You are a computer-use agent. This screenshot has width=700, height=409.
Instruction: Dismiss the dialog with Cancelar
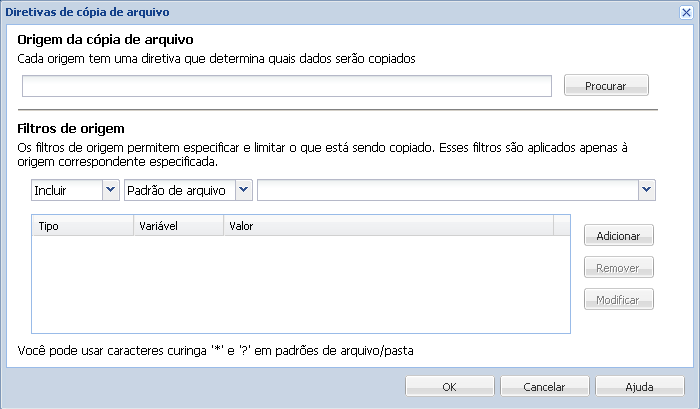tap(545, 387)
